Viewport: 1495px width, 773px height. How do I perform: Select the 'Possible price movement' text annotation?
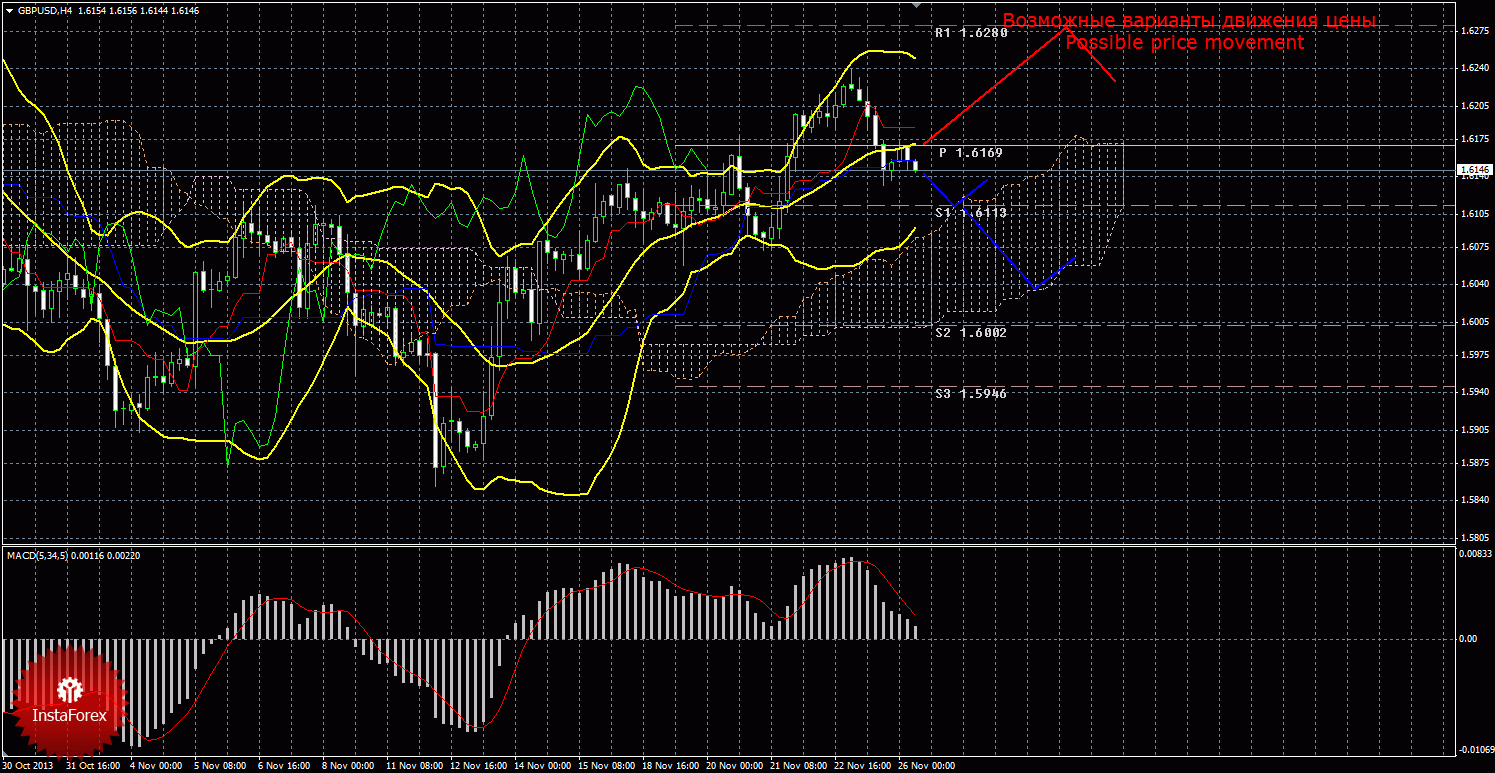pos(1184,43)
